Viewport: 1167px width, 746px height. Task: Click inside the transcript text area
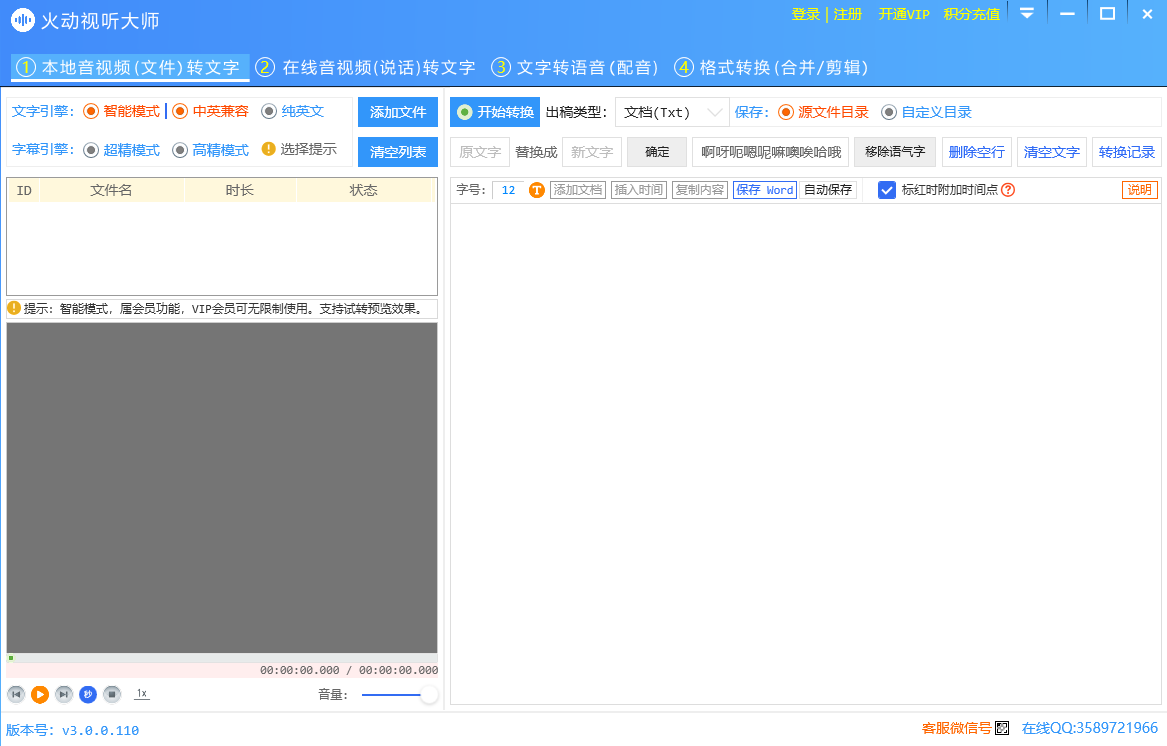(805, 453)
